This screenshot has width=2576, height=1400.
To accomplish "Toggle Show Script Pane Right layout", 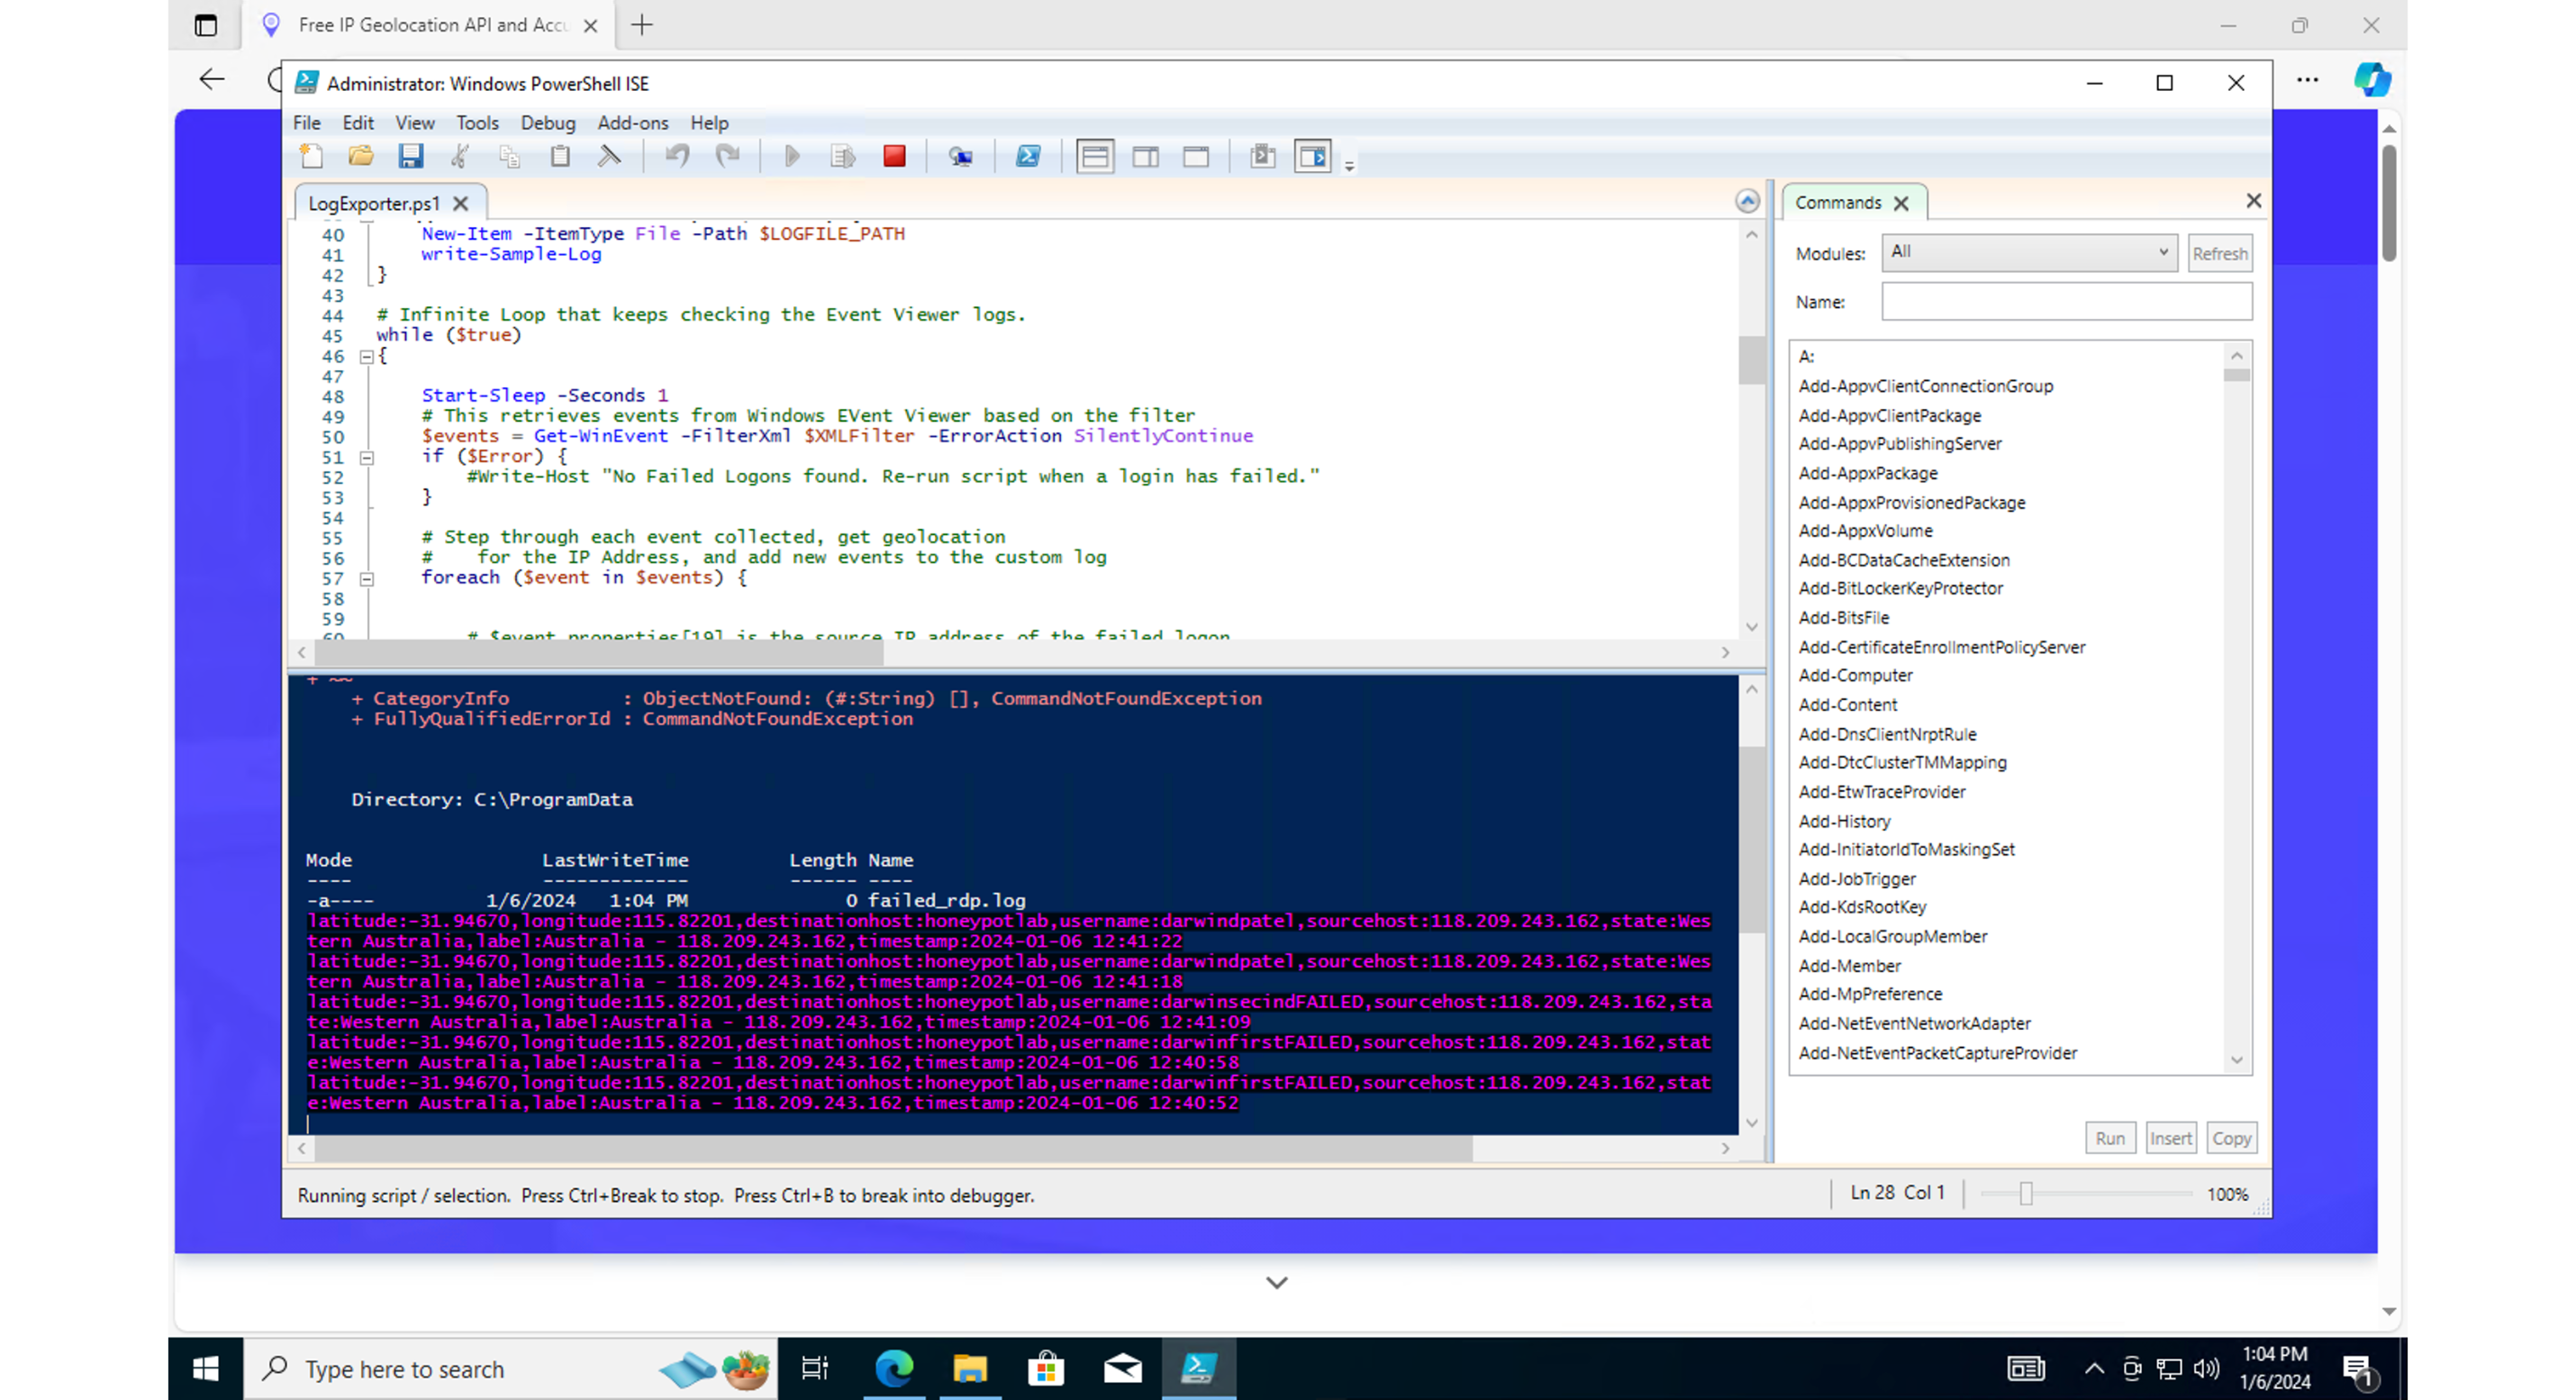I will pyautogui.click(x=1146, y=156).
